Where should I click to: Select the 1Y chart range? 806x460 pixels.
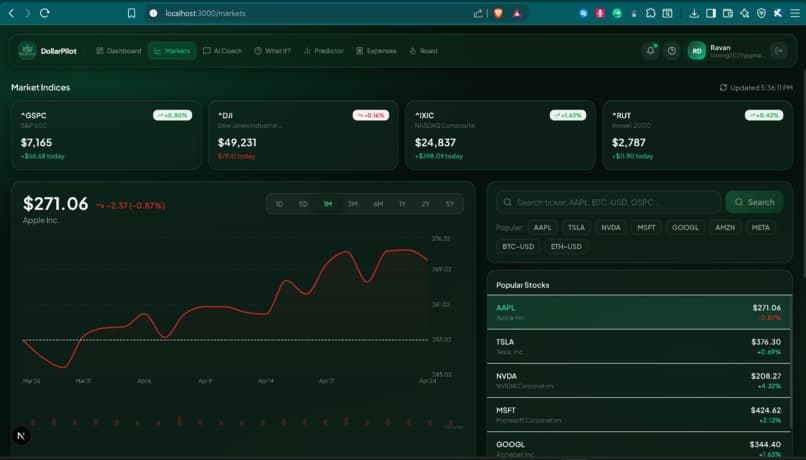tap(402, 204)
